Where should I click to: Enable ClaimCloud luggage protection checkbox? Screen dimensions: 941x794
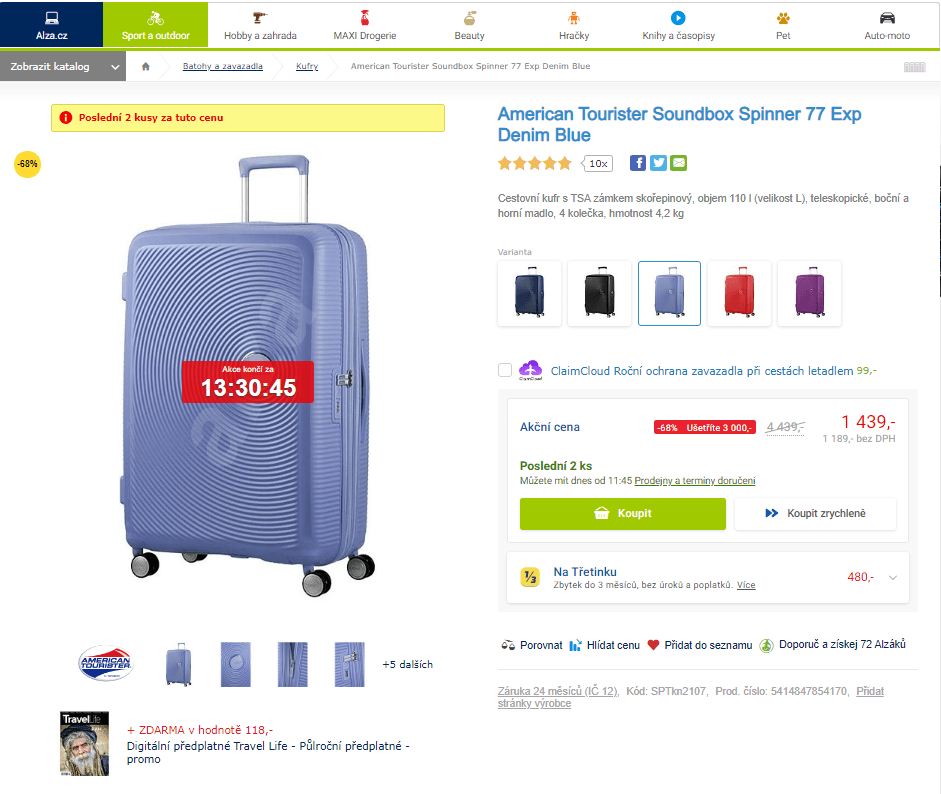(x=505, y=370)
